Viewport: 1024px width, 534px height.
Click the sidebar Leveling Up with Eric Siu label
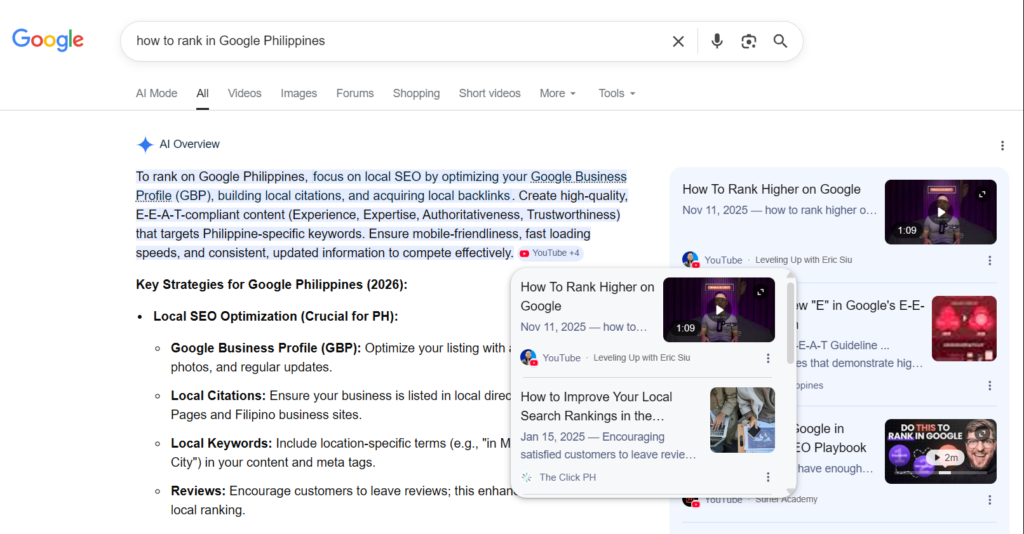803,260
